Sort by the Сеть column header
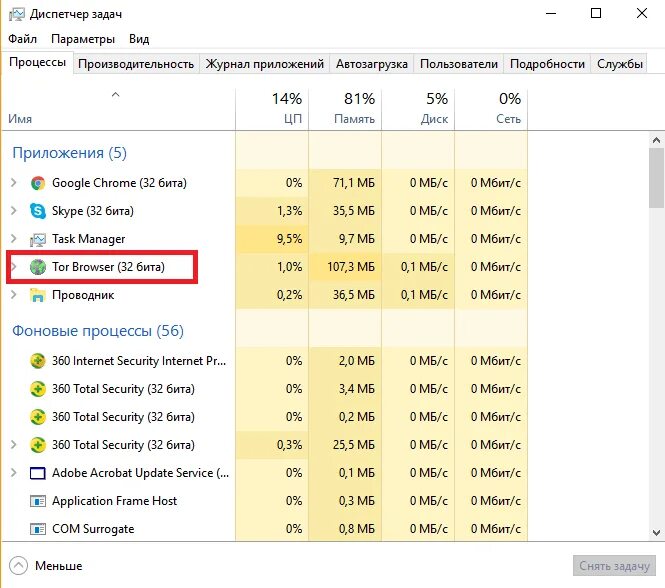Viewport: 665px width, 588px height. (491, 109)
